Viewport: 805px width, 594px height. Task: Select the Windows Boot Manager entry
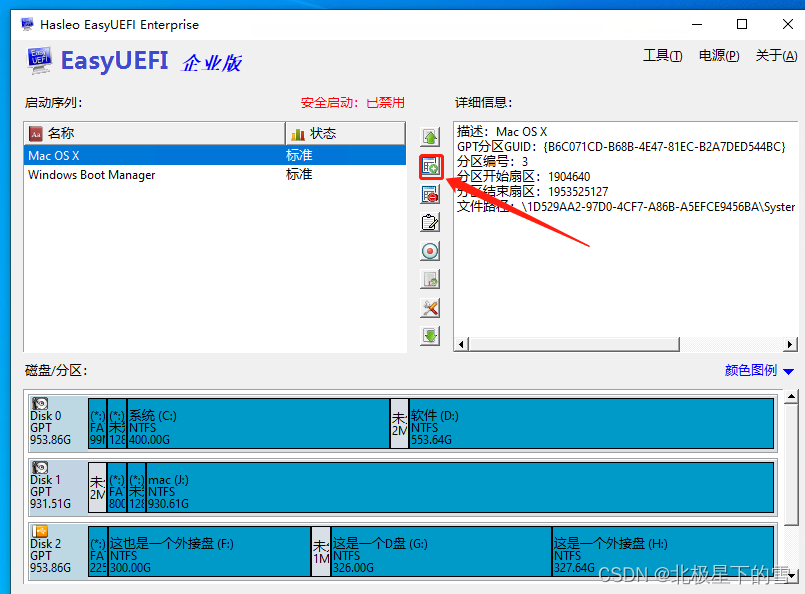[215, 175]
